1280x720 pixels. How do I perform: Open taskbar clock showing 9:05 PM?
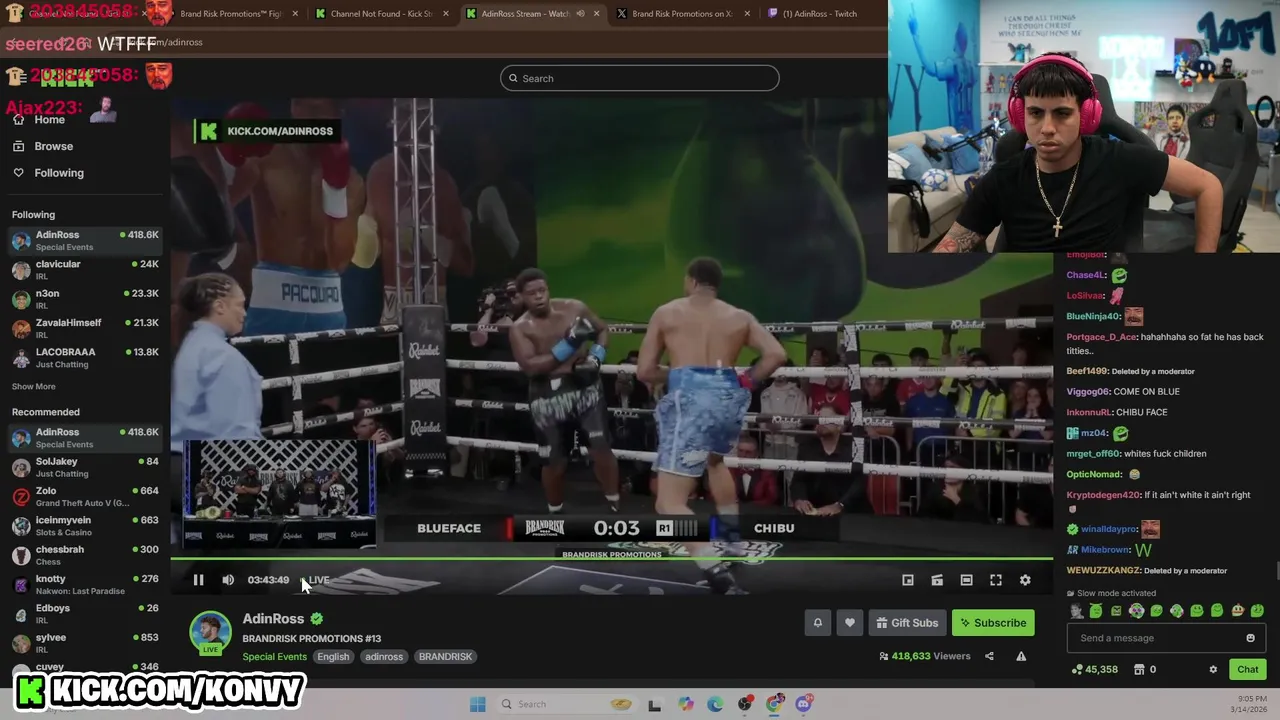click(x=1250, y=704)
